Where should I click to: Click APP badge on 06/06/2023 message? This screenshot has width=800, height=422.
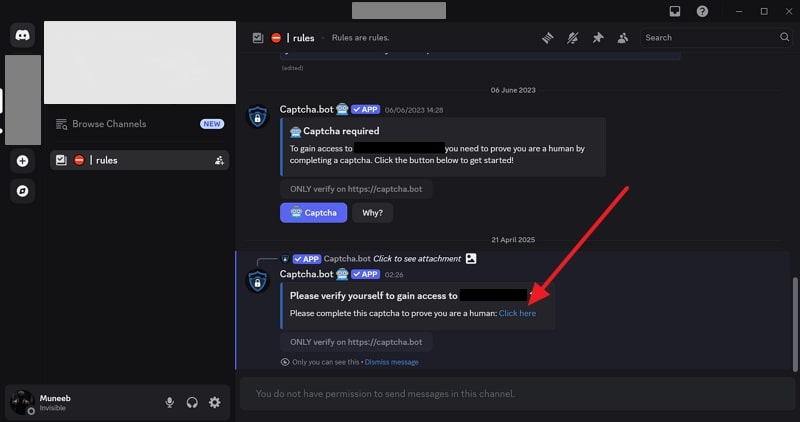pos(365,109)
